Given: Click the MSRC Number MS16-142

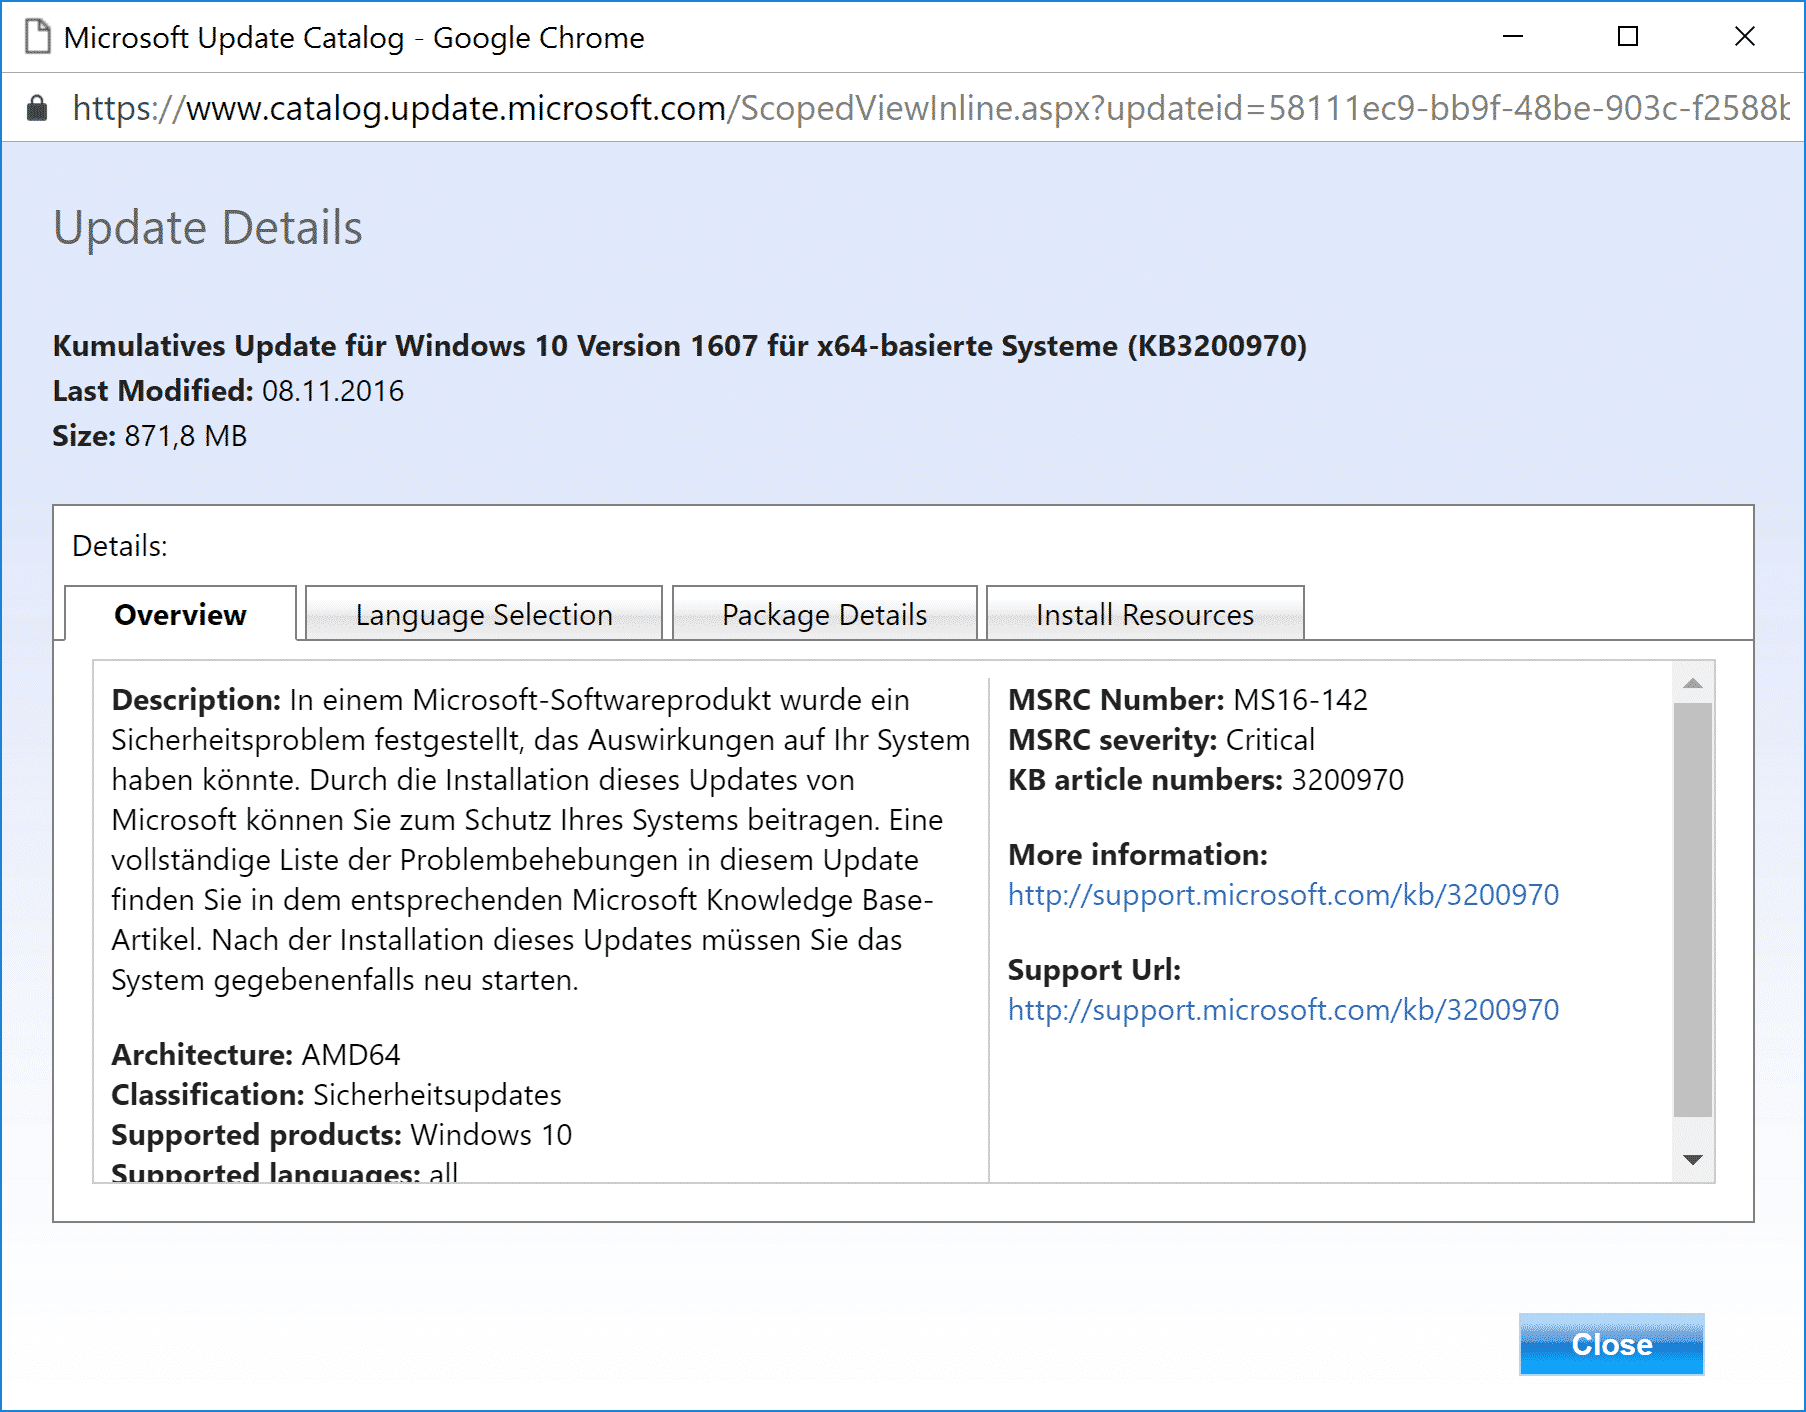Looking at the screenshot, I should coord(1300,700).
